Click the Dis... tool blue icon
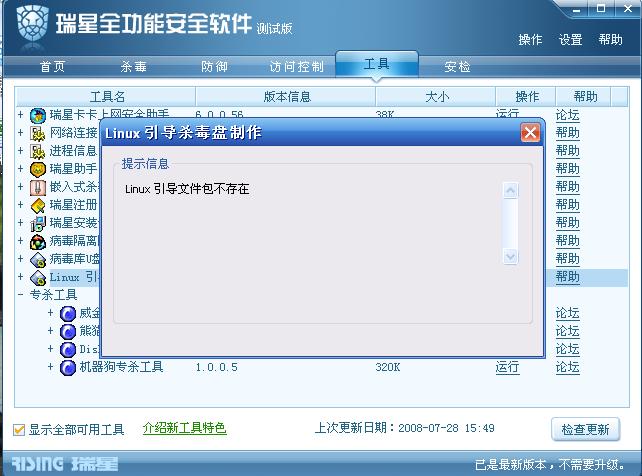Viewport: 642px width, 476px height. 68,350
